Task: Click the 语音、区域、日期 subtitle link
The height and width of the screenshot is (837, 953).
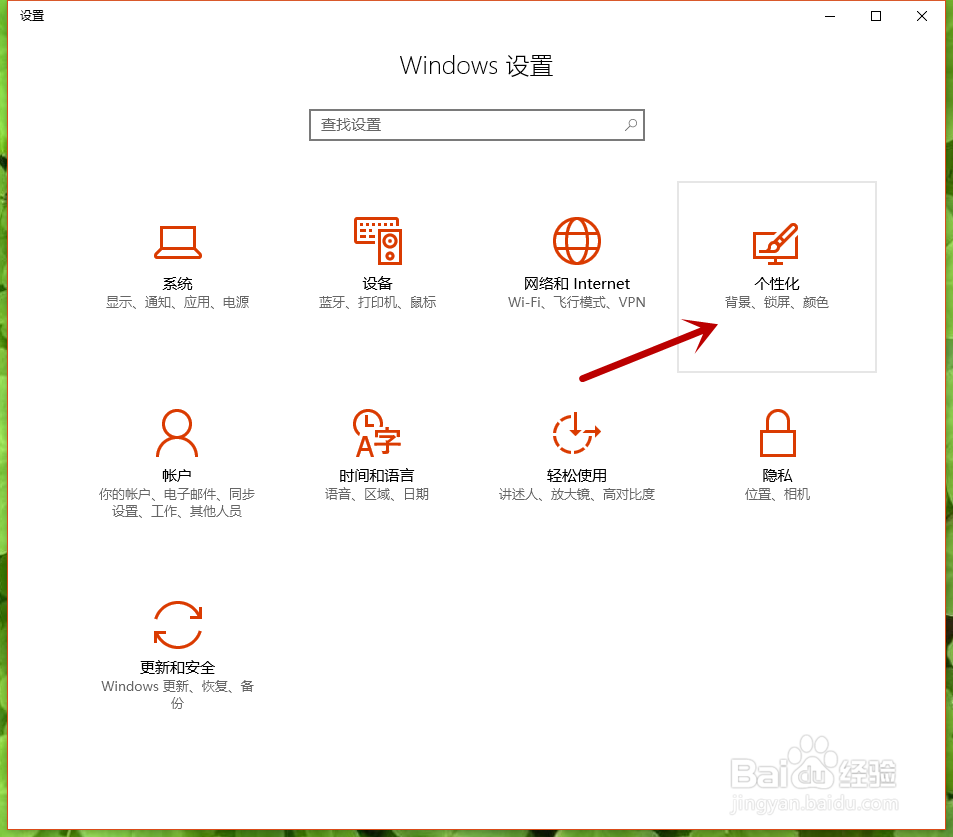Action: (377, 492)
